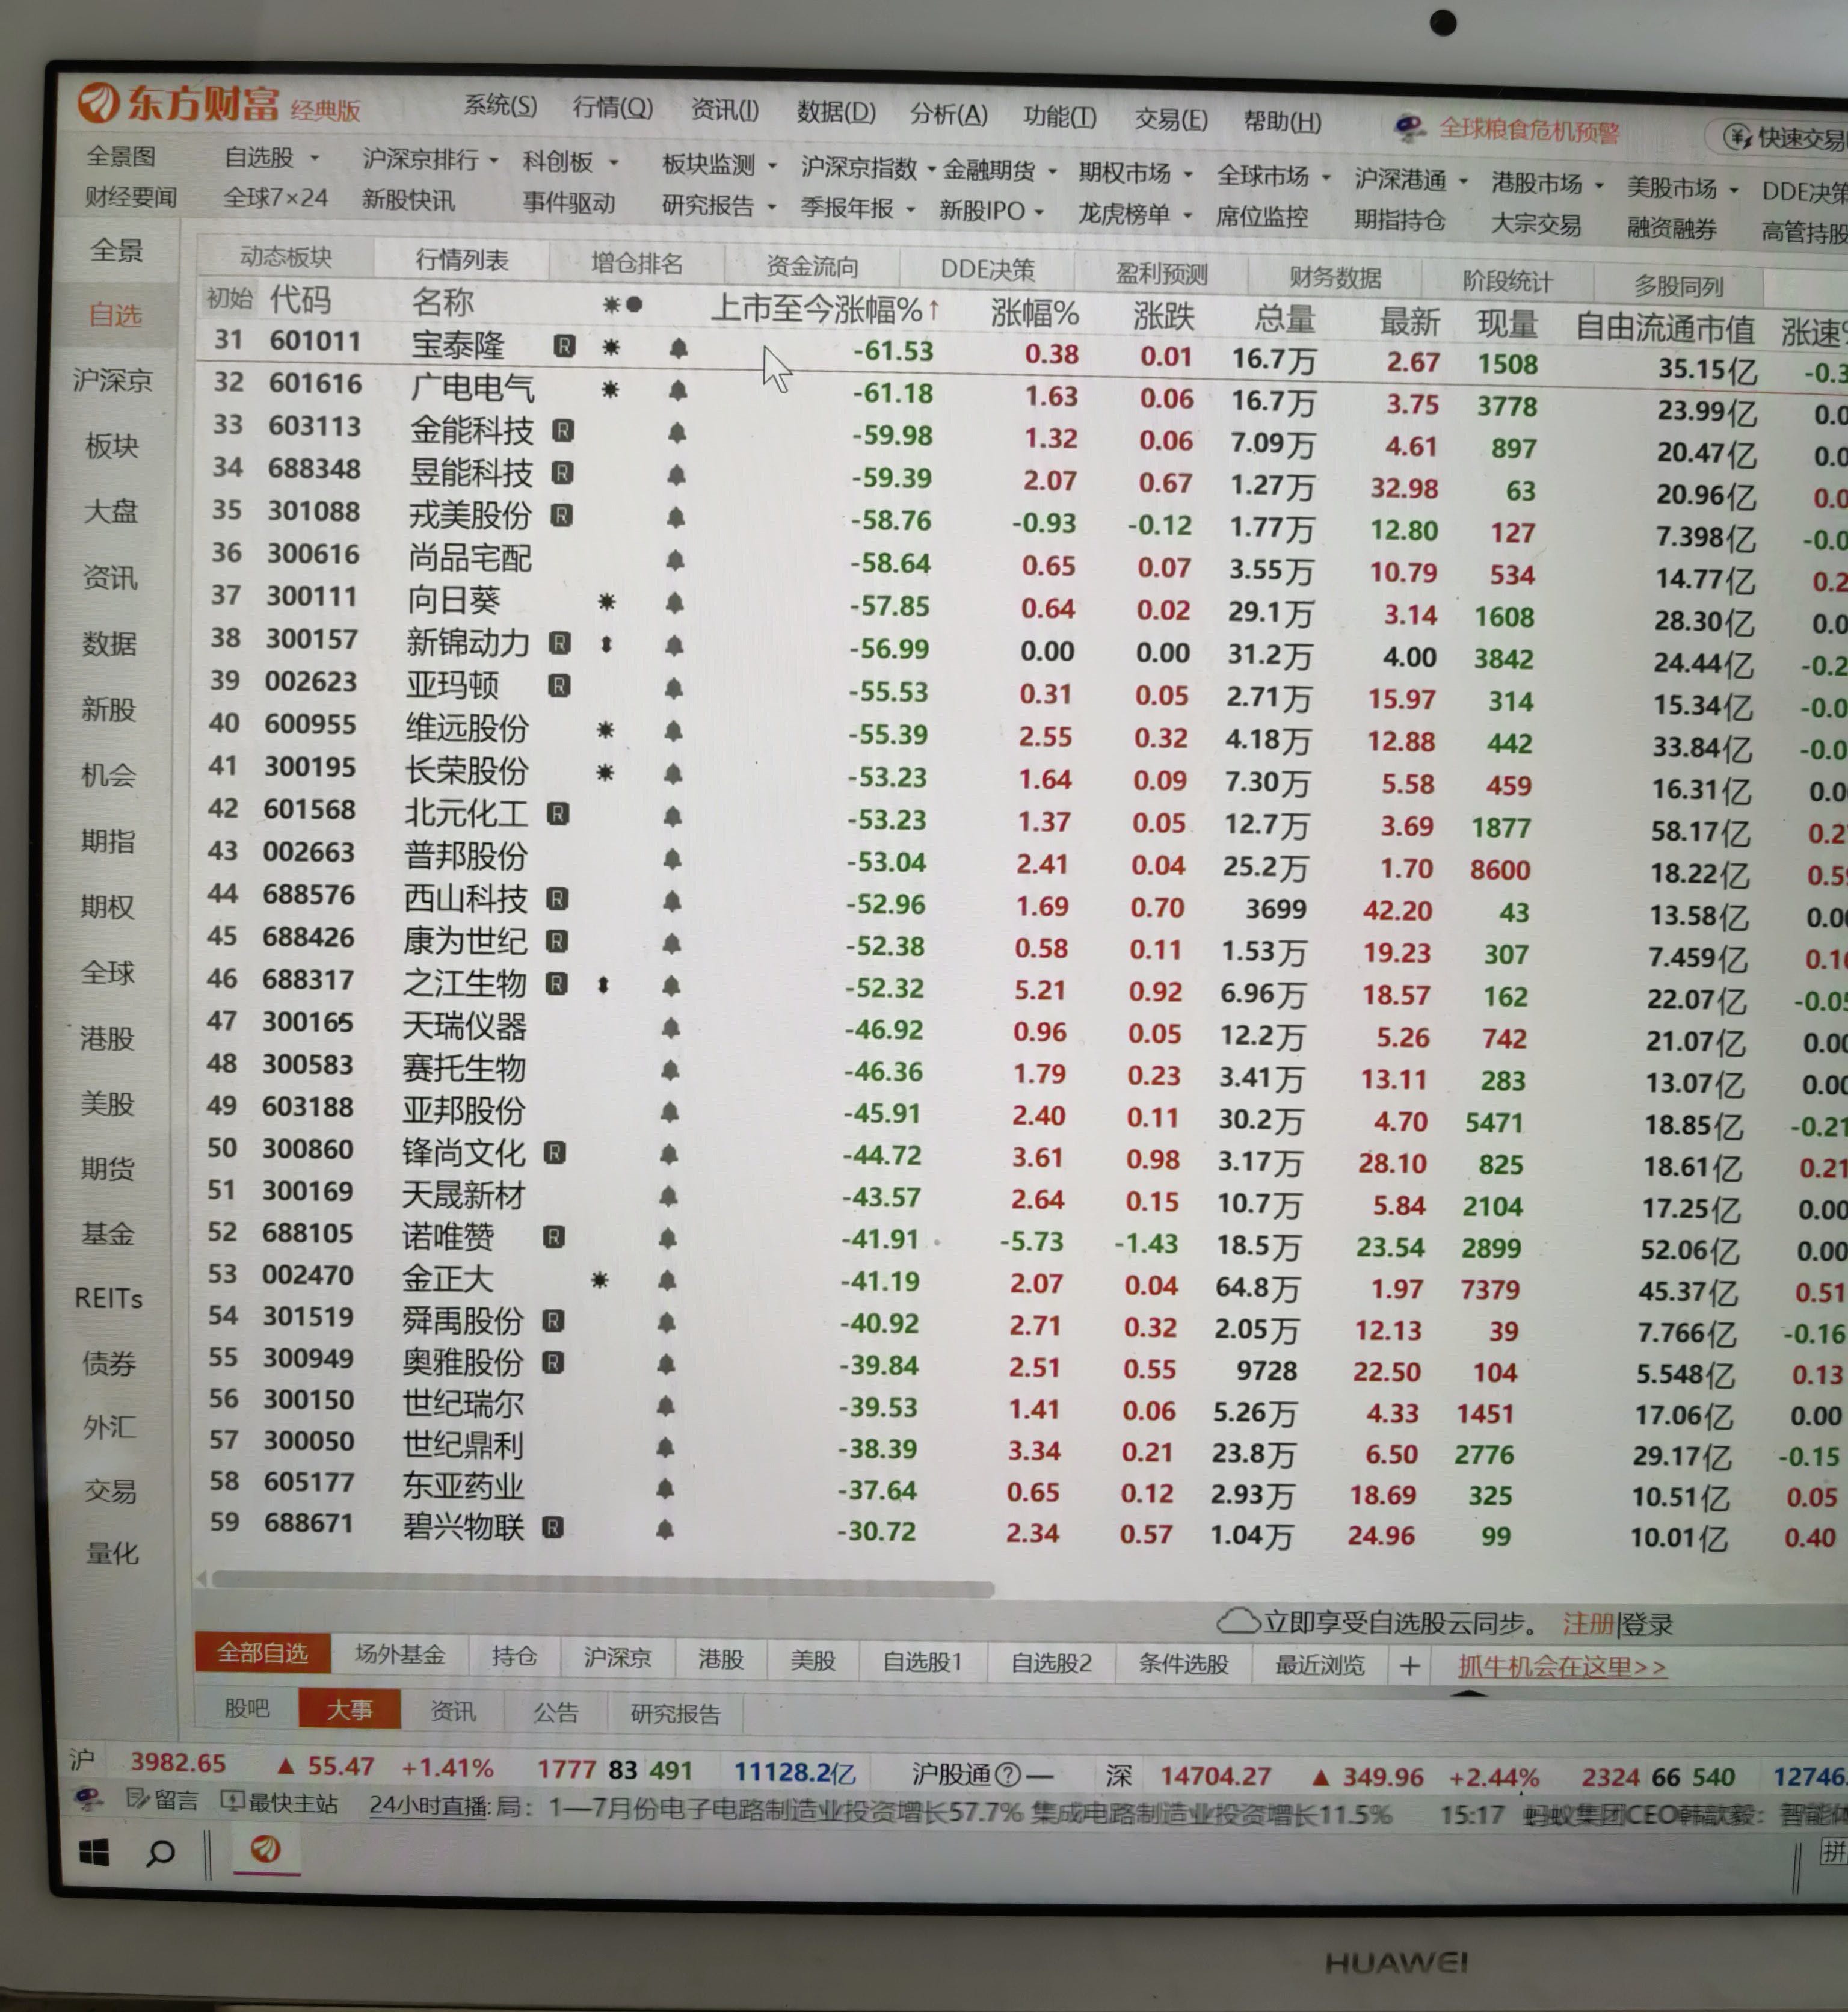Click the question mark icon beside 沪股通
This screenshot has width=1848, height=2012.
[1008, 1774]
